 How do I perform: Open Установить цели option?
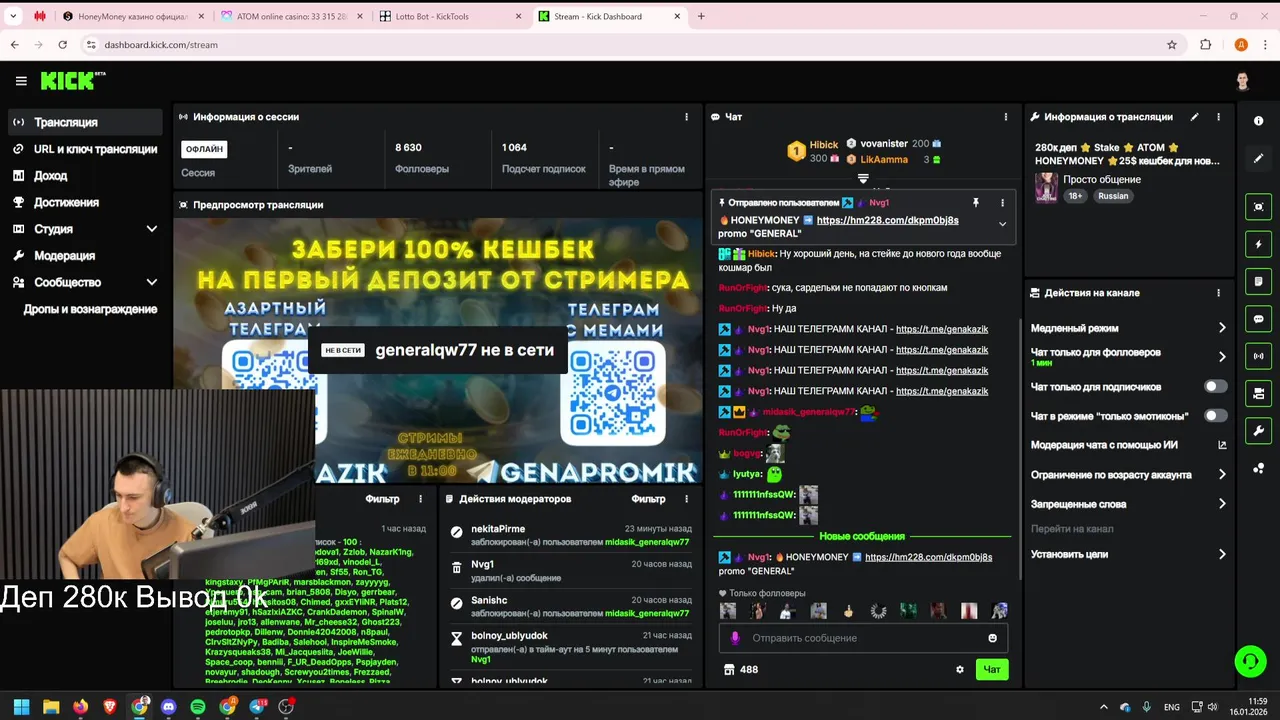[x=1128, y=554]
